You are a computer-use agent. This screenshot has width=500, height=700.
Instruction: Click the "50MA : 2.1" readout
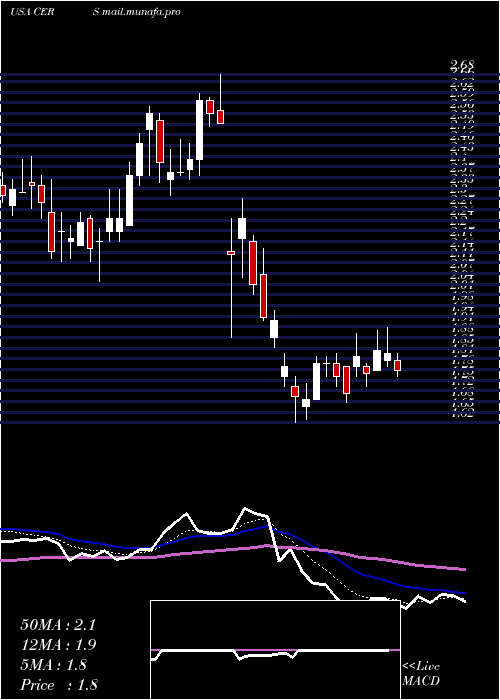[58, 625]
